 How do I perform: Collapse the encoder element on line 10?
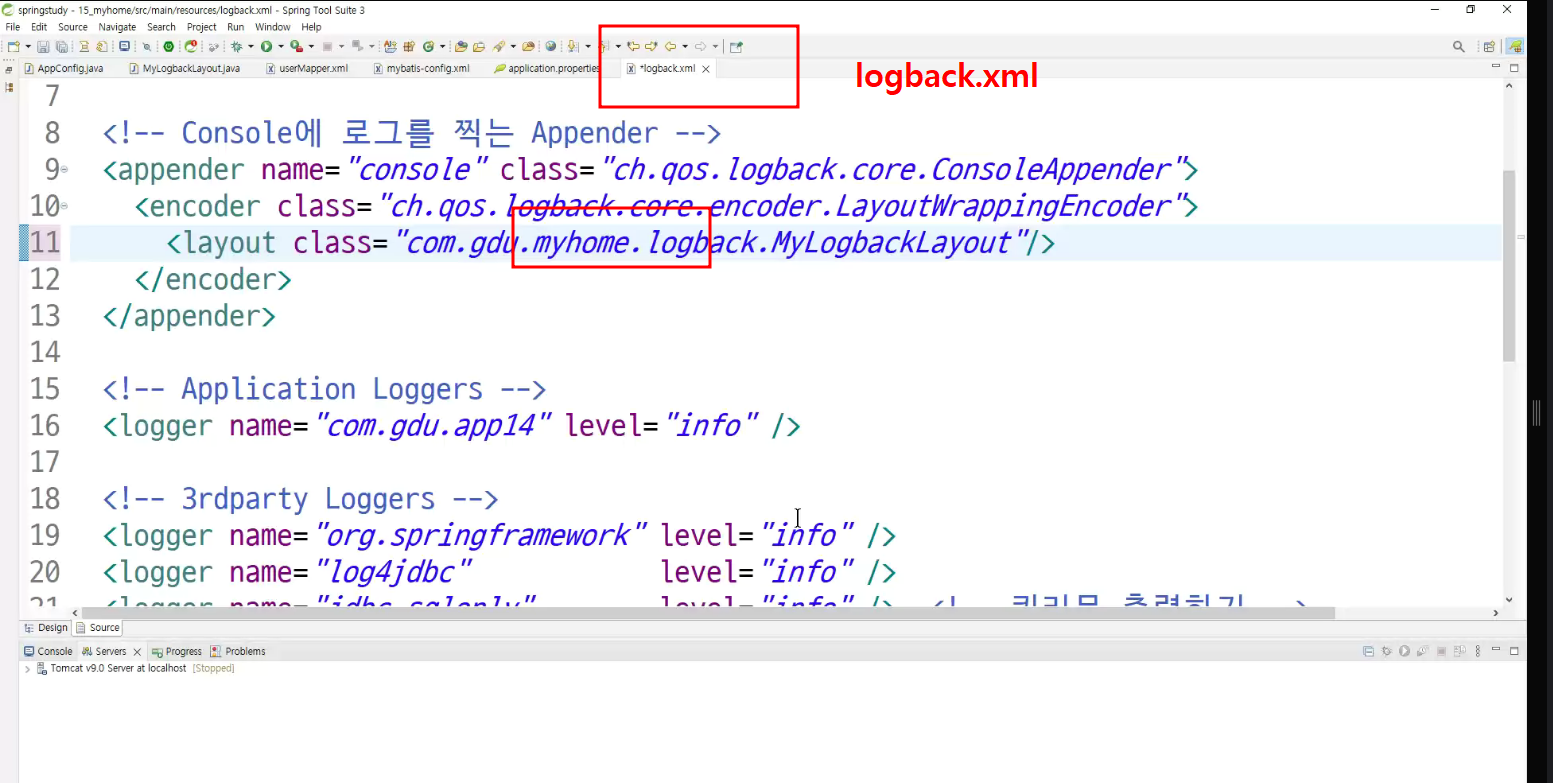pos(65,207)
